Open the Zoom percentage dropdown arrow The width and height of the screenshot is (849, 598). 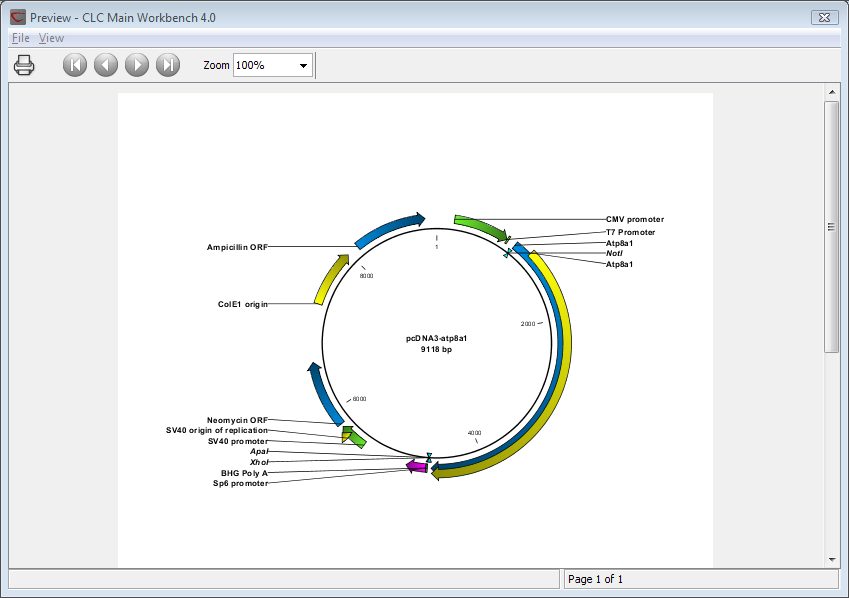(x=303, y=66)
